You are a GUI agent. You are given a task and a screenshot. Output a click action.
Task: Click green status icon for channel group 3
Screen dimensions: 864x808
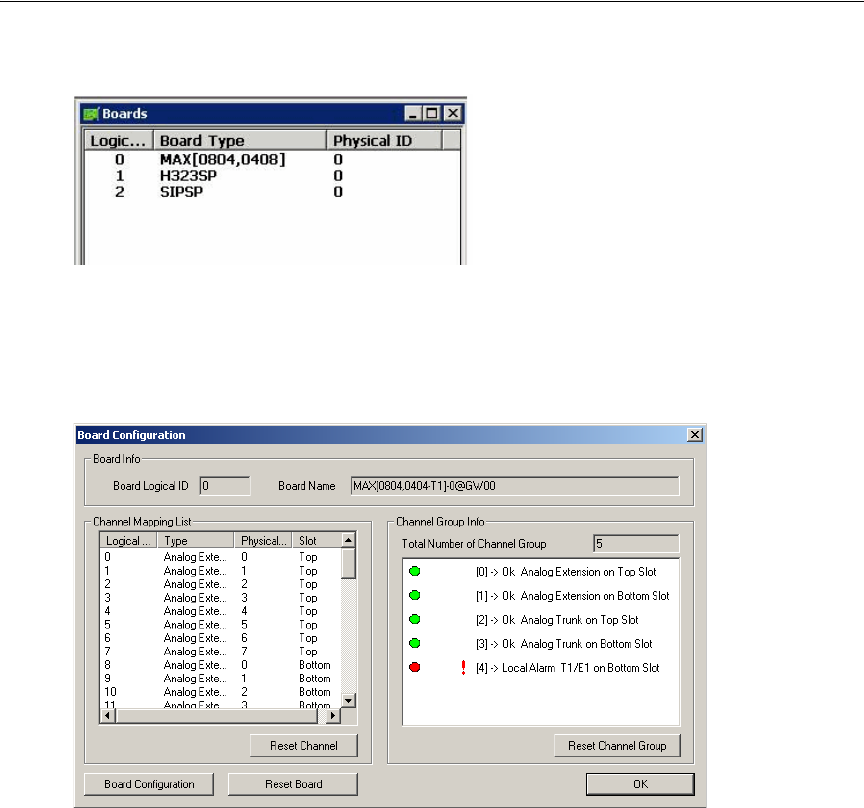point(415,643)
